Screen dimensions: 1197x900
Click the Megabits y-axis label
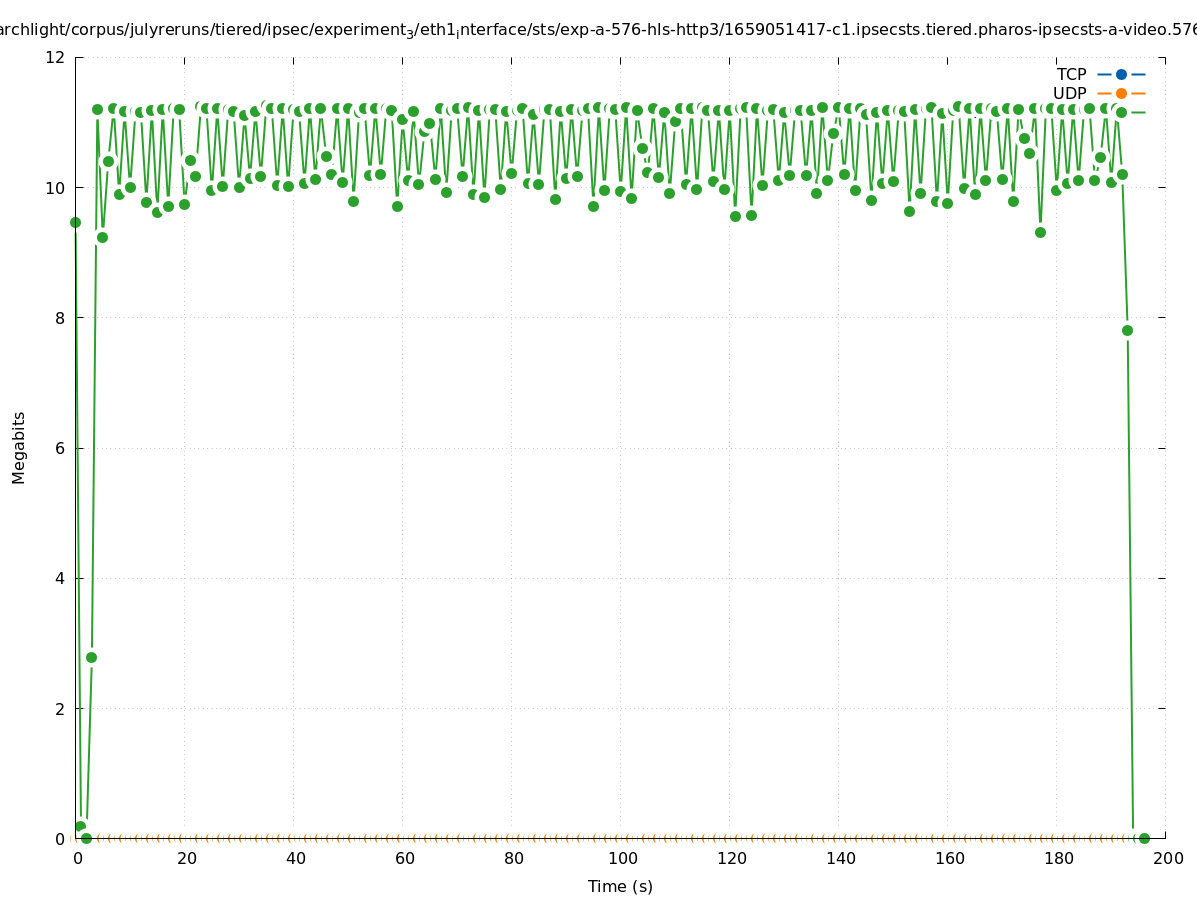click(19, 448)
